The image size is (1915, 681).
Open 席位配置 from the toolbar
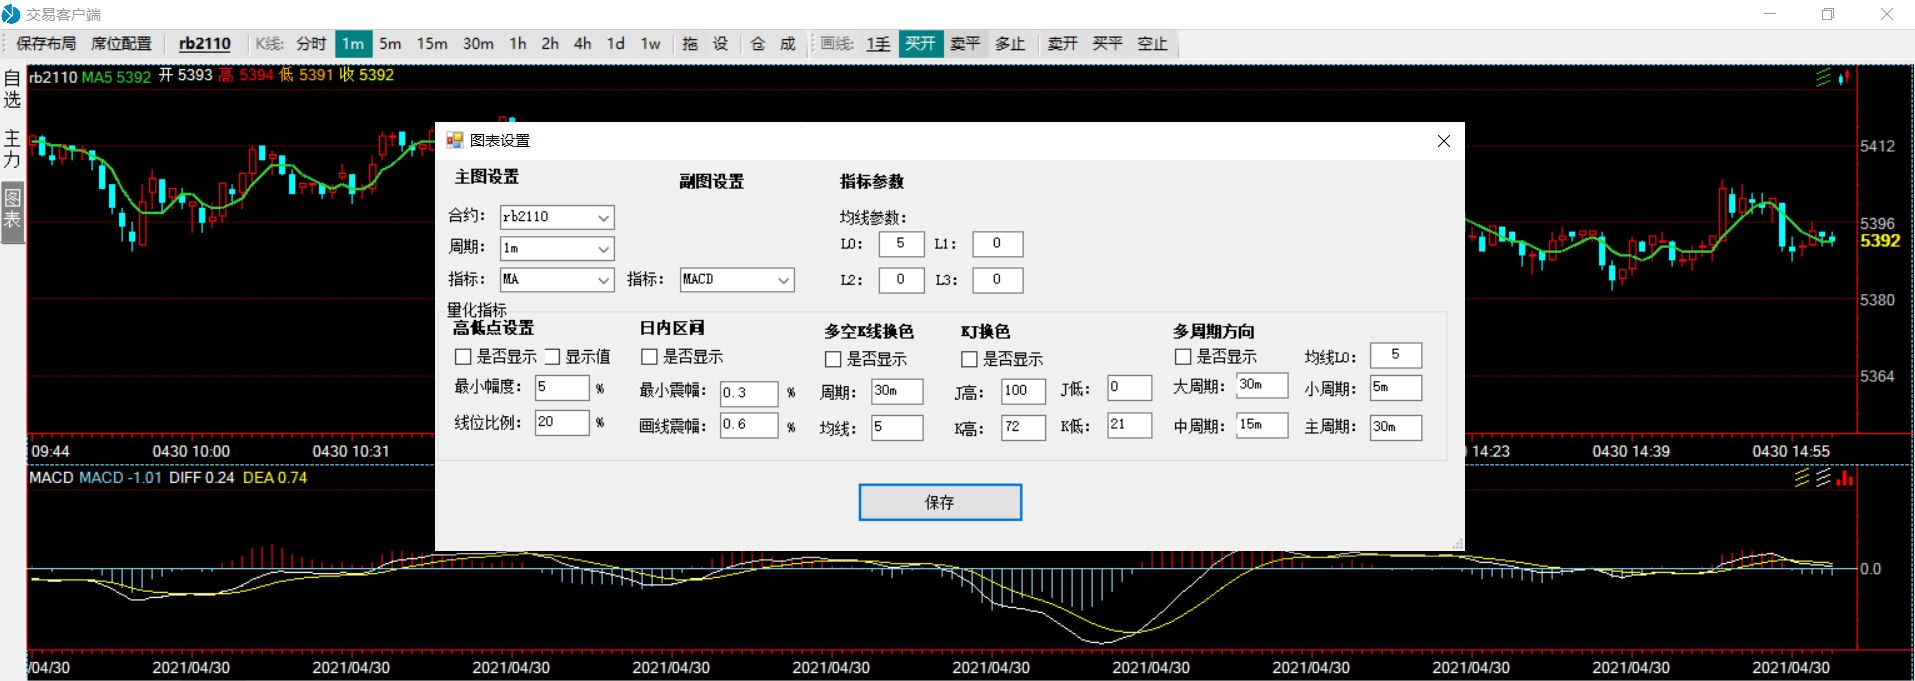(x=121, y=44)
